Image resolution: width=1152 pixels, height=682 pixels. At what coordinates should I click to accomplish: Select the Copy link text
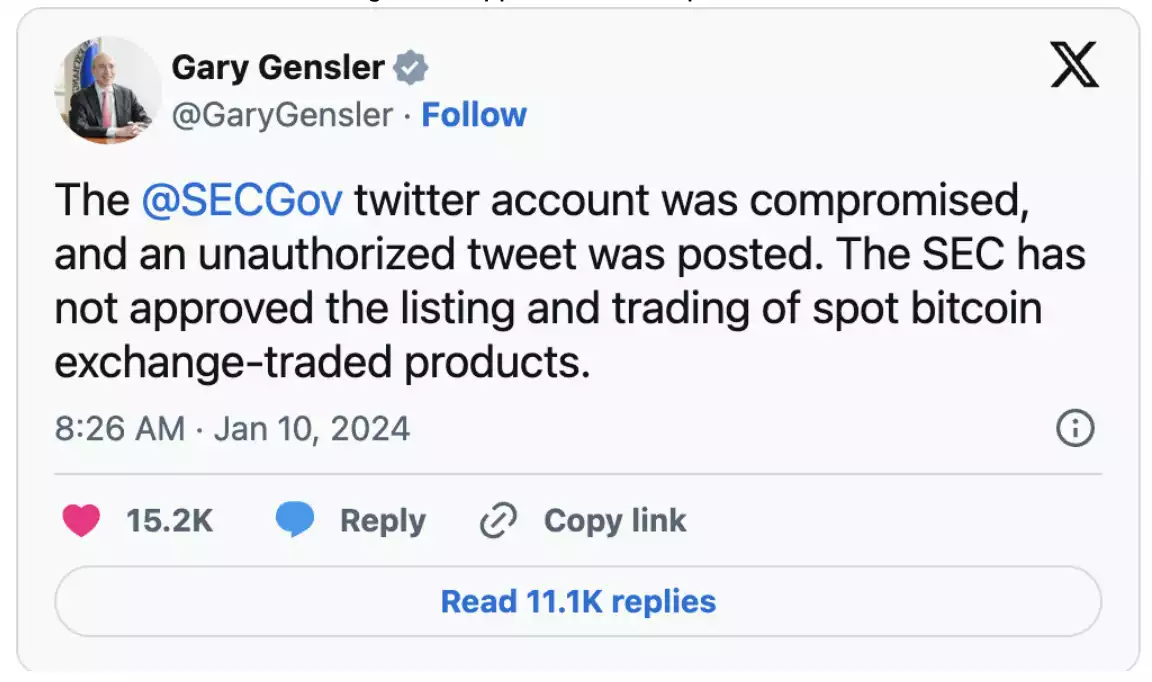(x=615, y=521)
